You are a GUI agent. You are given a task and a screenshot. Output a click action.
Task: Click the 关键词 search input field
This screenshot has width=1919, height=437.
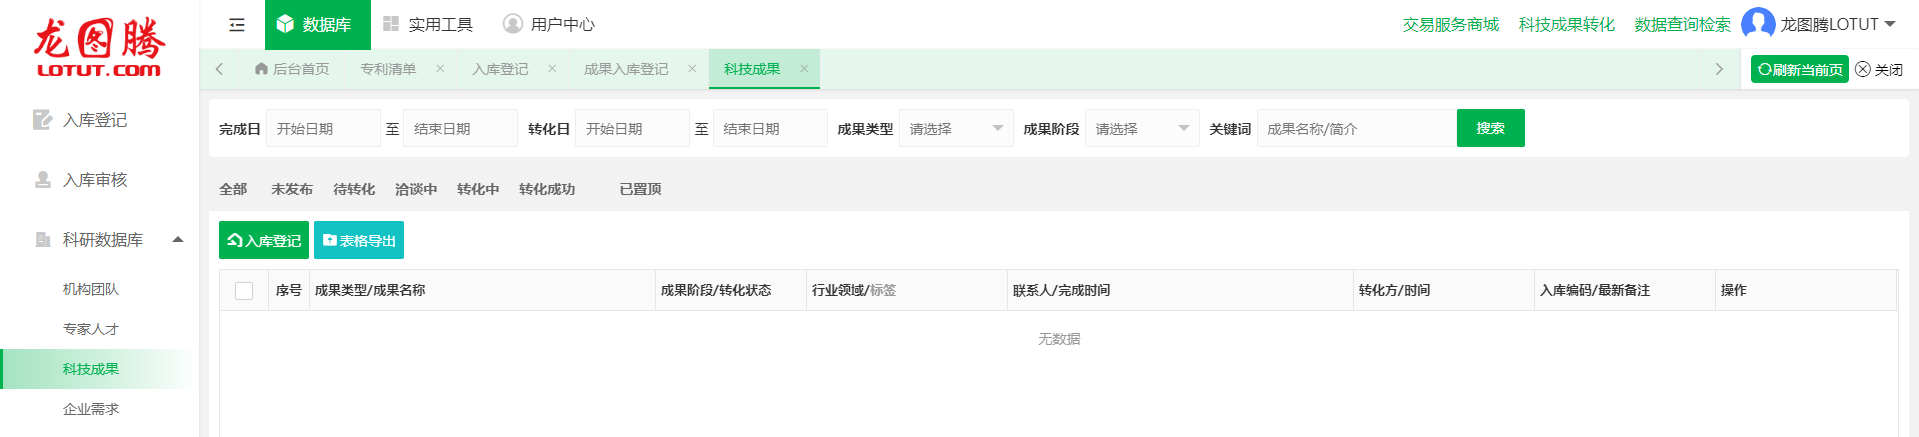(x=1355, y=129)
